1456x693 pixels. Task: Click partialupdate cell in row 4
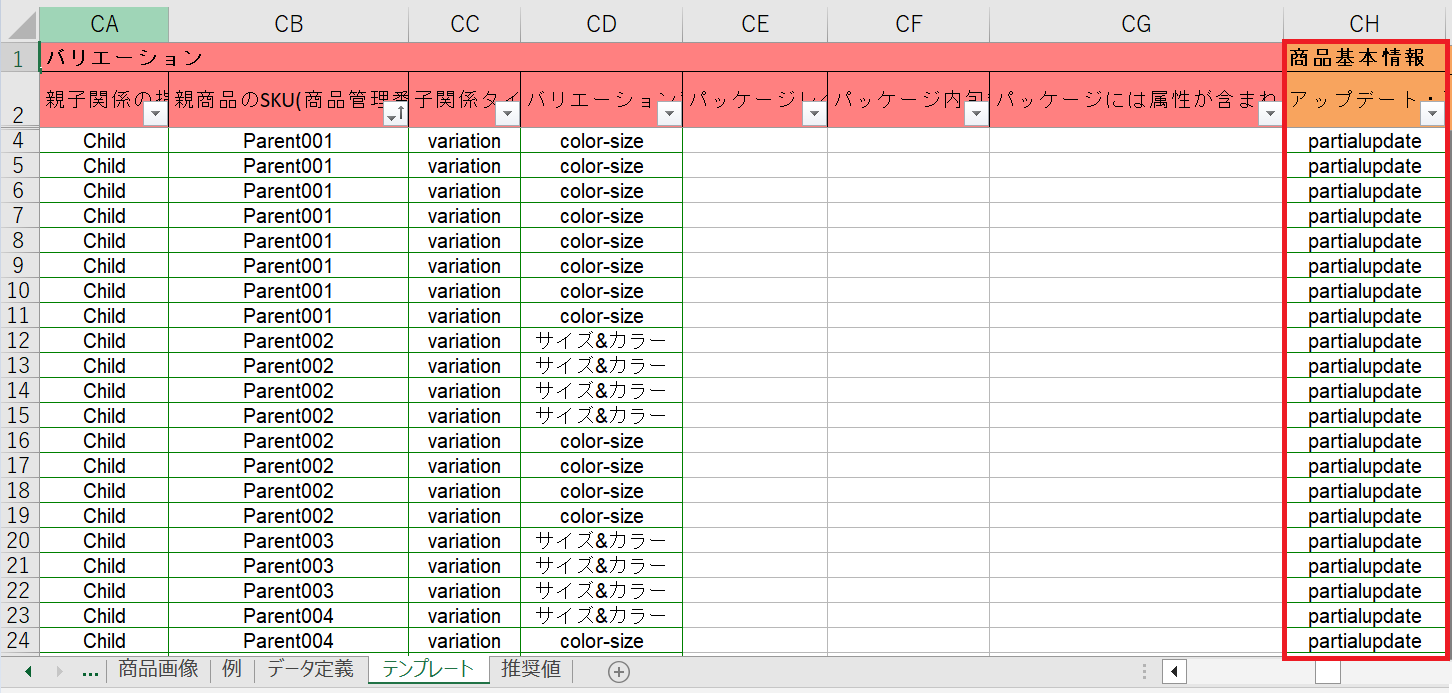[1364, 141]
